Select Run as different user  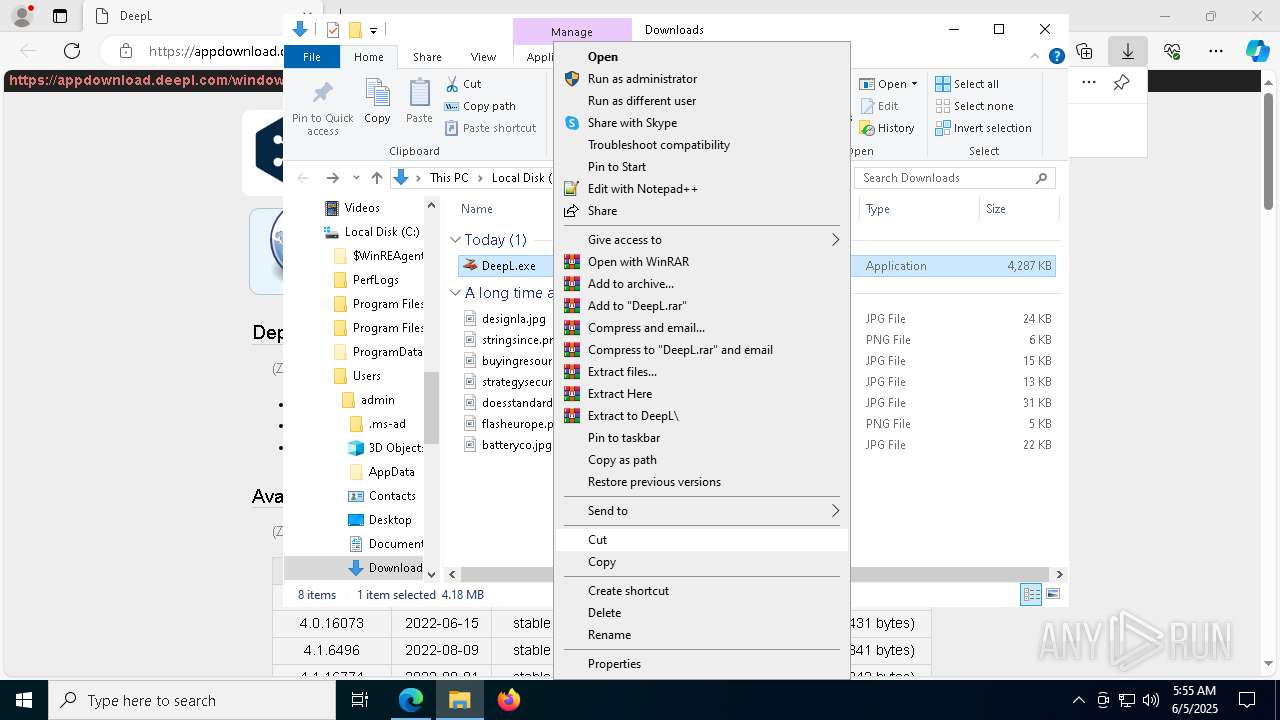click(642, 101)
